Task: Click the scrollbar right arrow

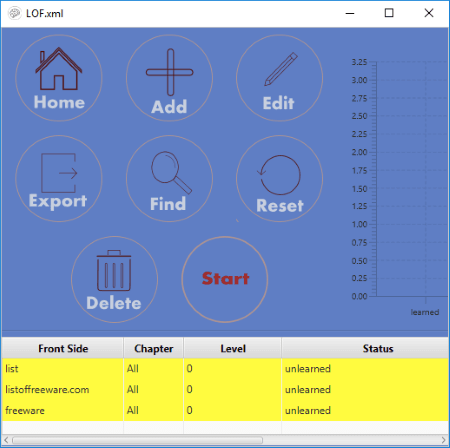Action: [x=443, y=440]
